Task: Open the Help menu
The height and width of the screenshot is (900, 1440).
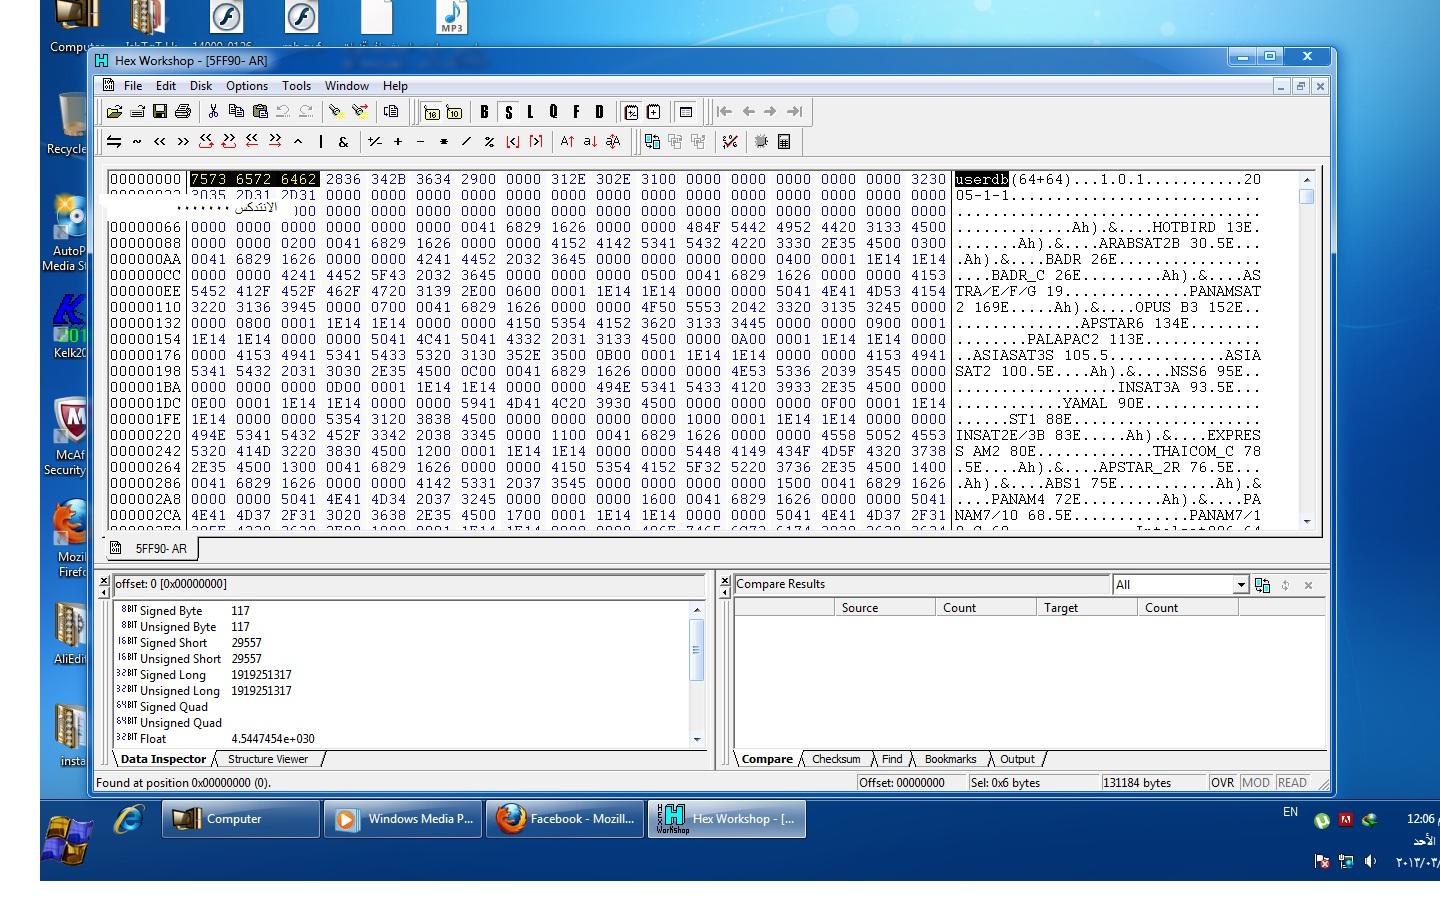Action: click(x=395, y=86)
